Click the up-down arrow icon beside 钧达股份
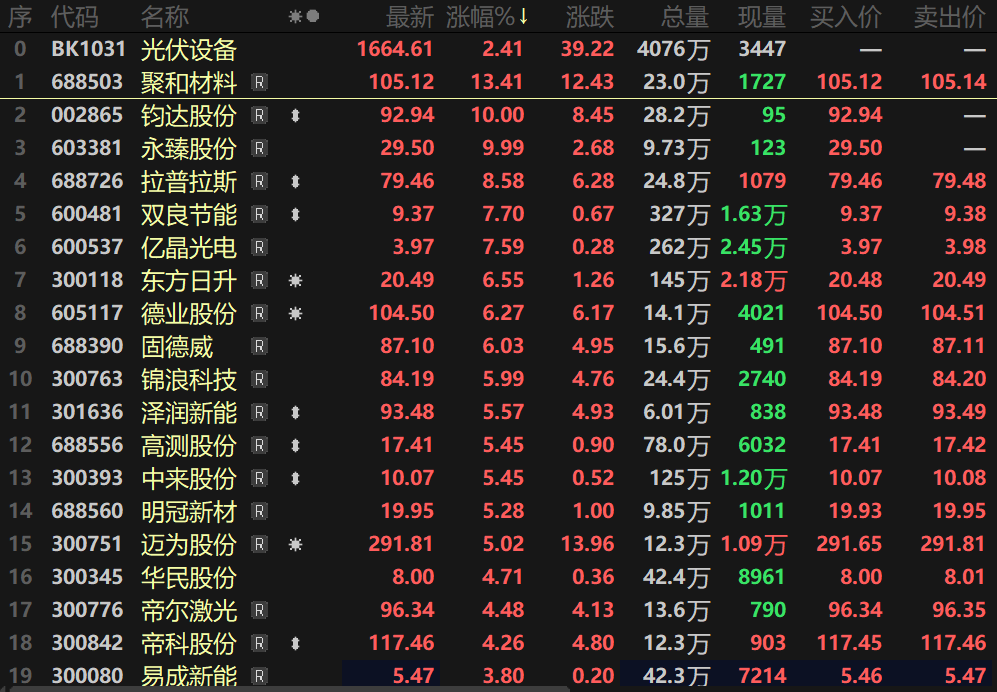The width and height of the screenshot is (997, 692). pyautogui.click(x=295, y=115)
